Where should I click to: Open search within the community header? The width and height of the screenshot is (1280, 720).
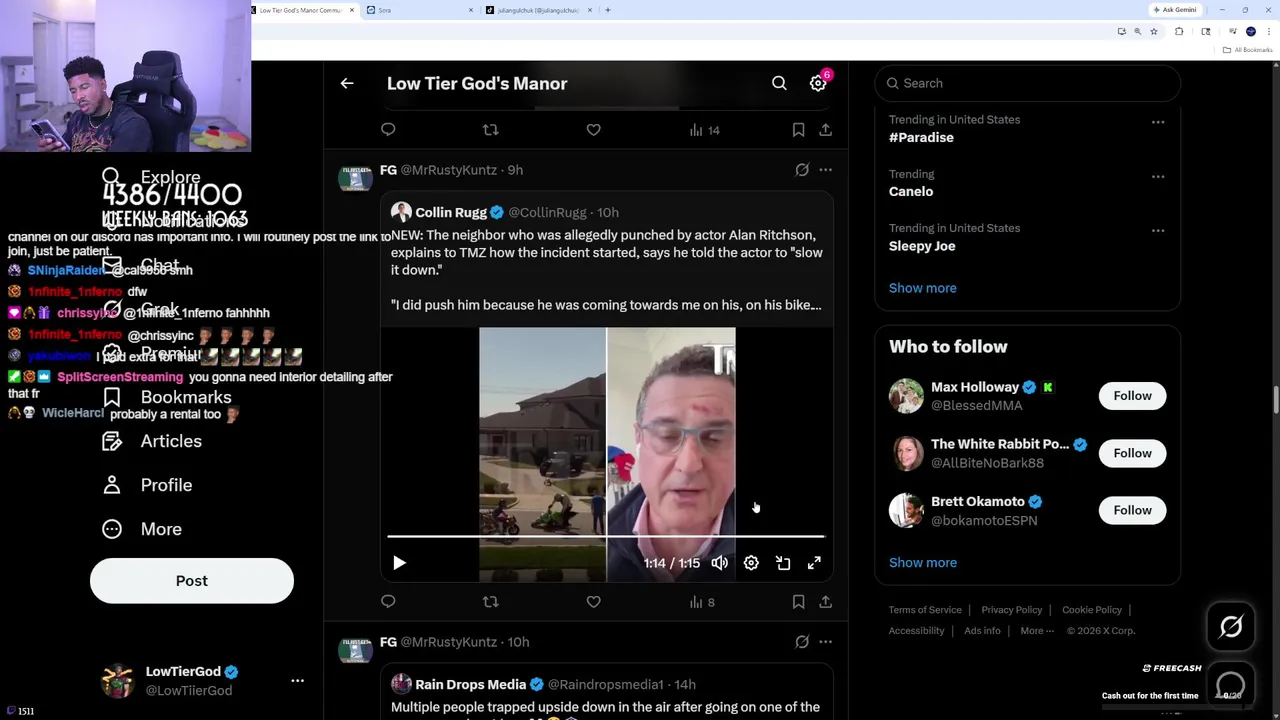(779, 84)
